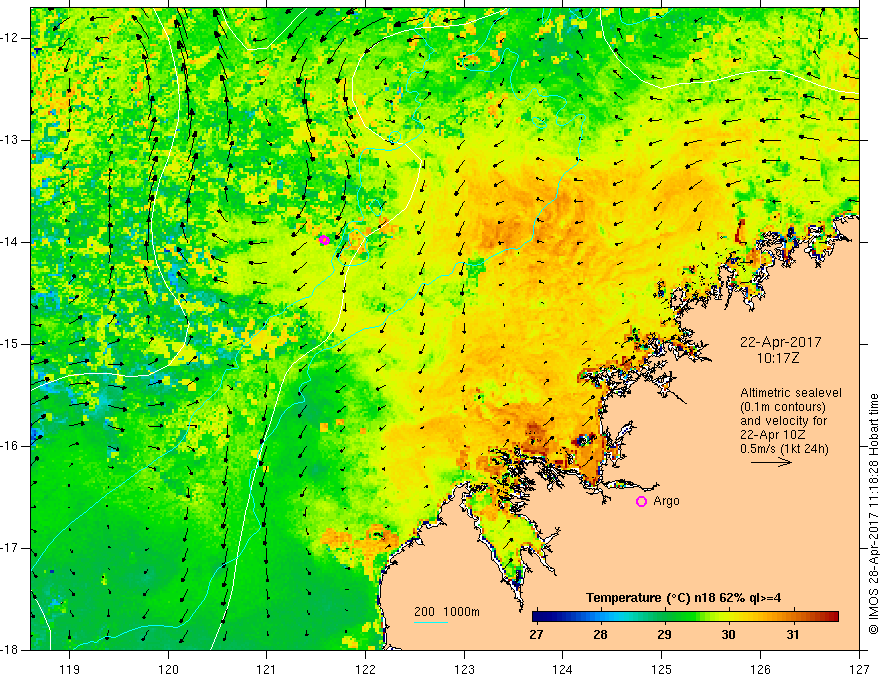The height and width of the screenshot is (680, 880).
Task: Click the '28' colorbar label
Action: click(601, 635)
